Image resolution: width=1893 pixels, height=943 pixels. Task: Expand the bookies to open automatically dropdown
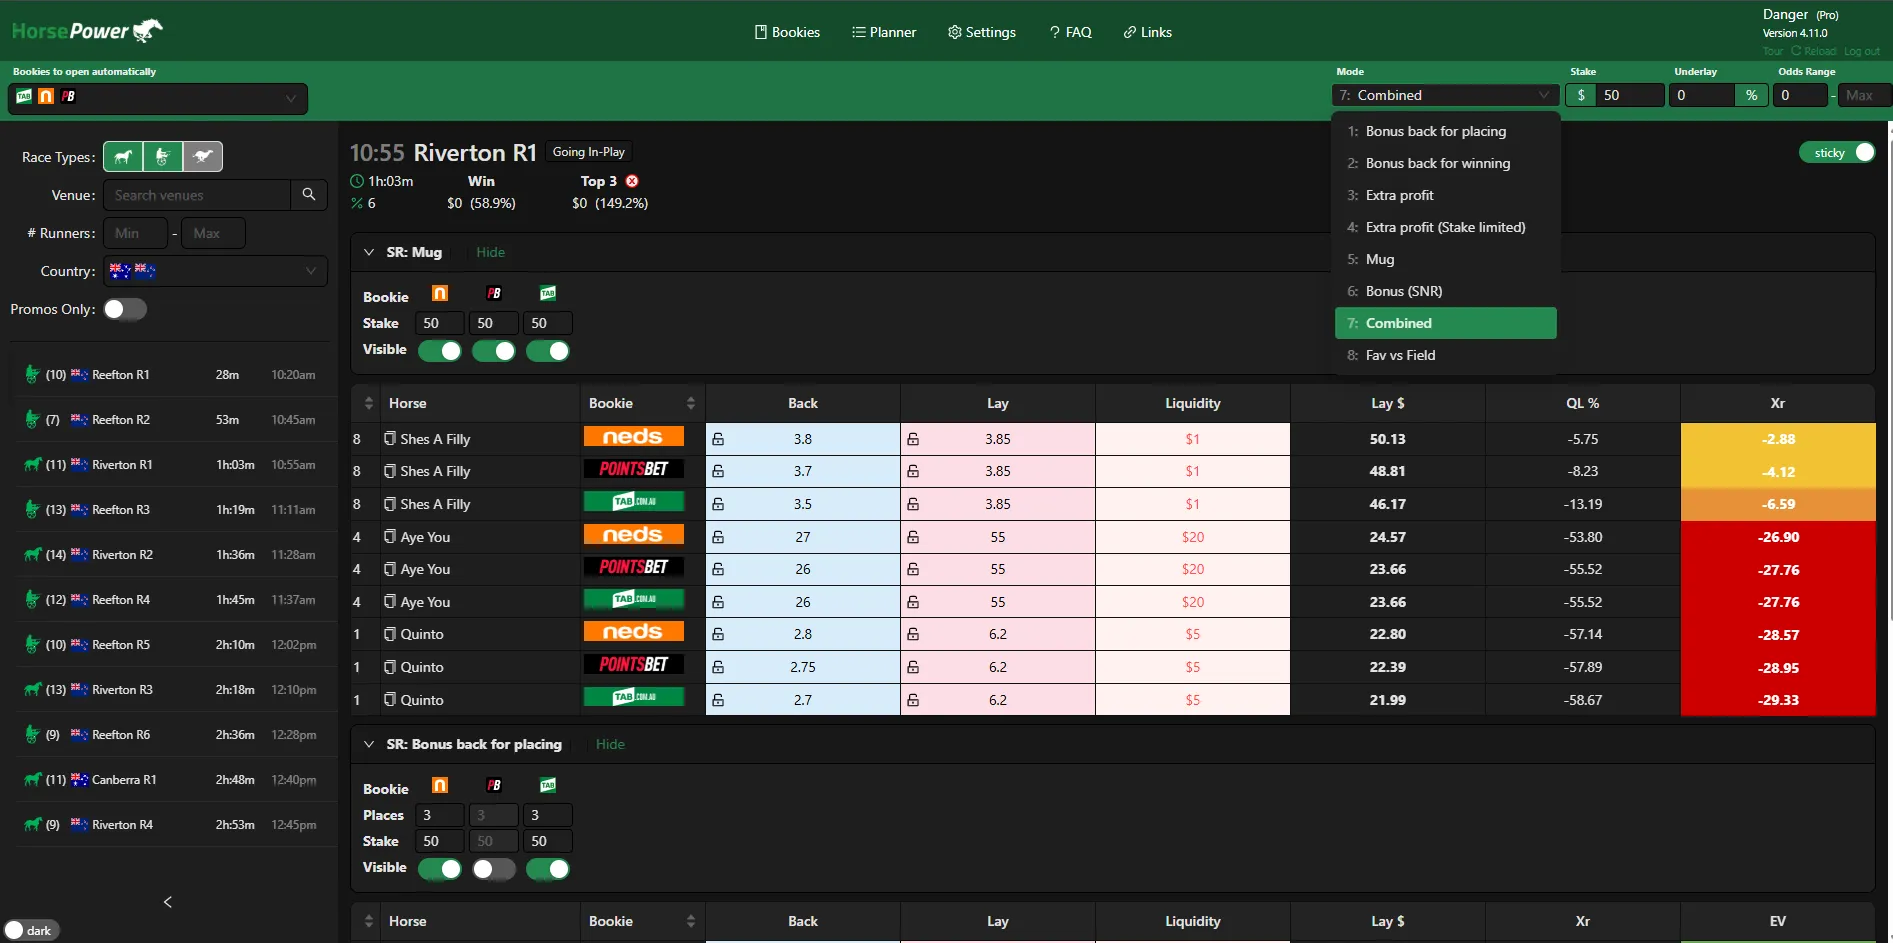click(x=290, y=99)
